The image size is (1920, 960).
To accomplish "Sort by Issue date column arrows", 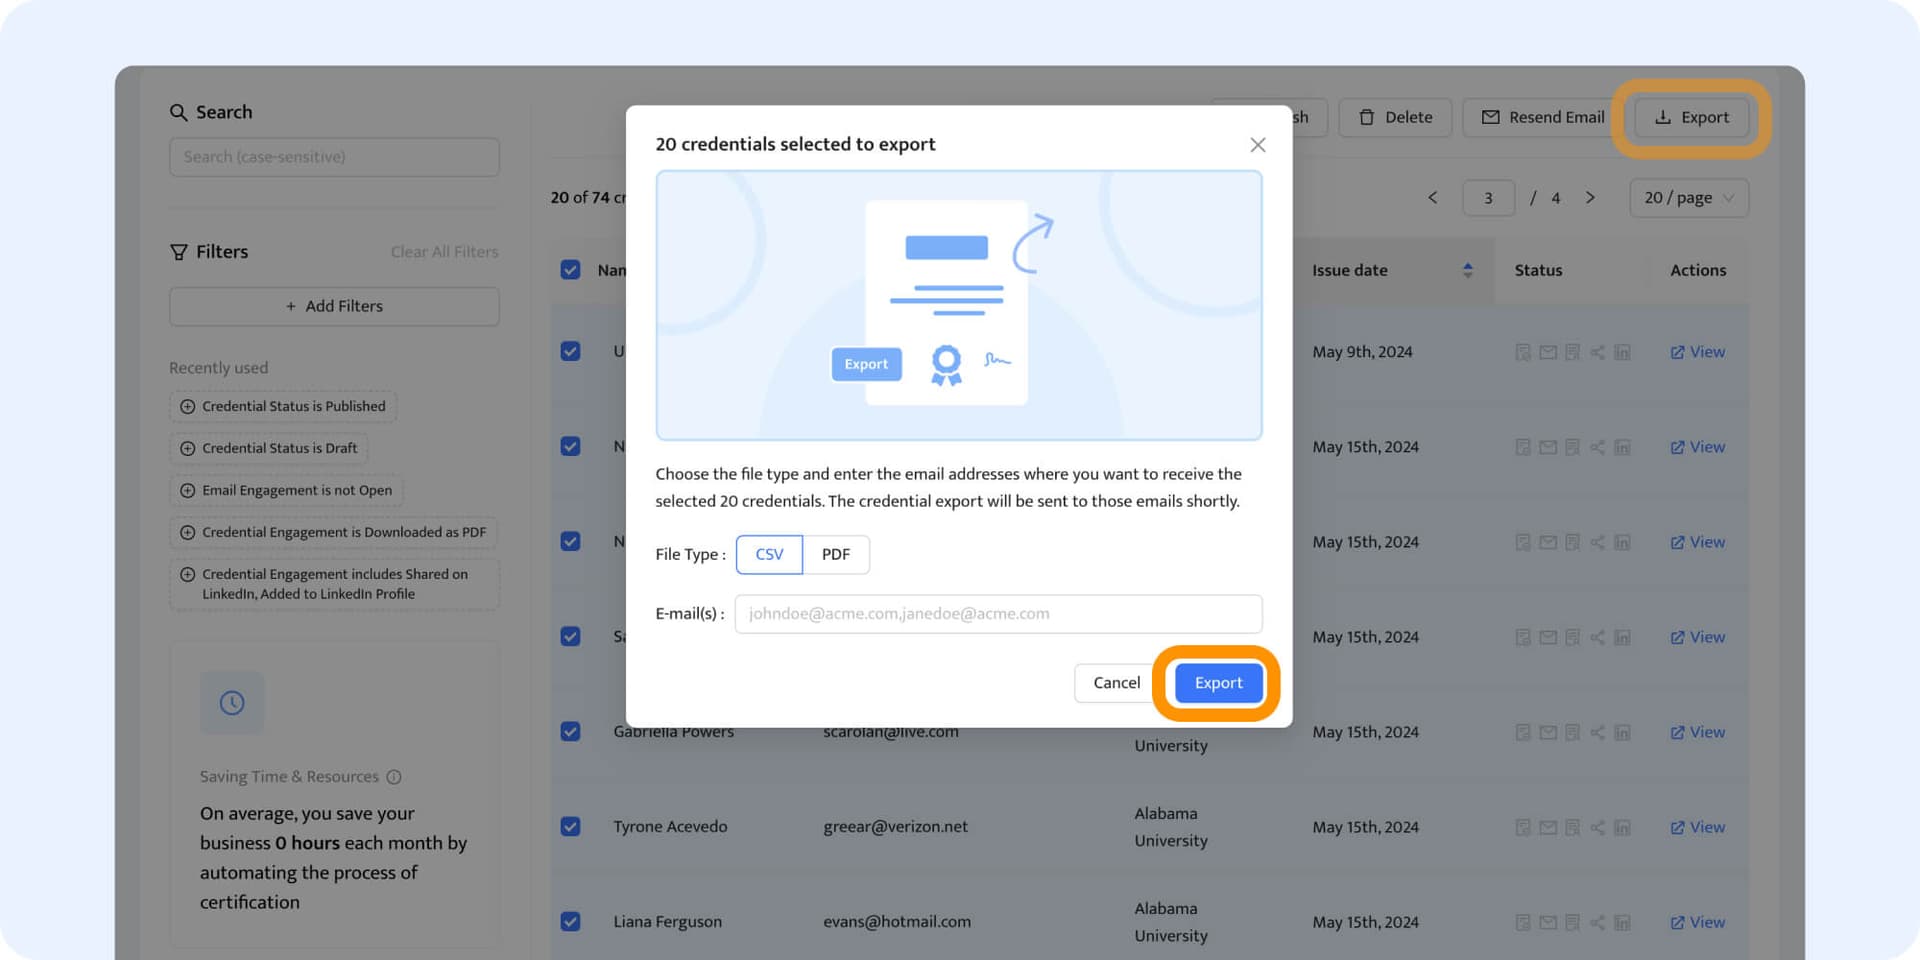I will click(x=1467, y=270).
